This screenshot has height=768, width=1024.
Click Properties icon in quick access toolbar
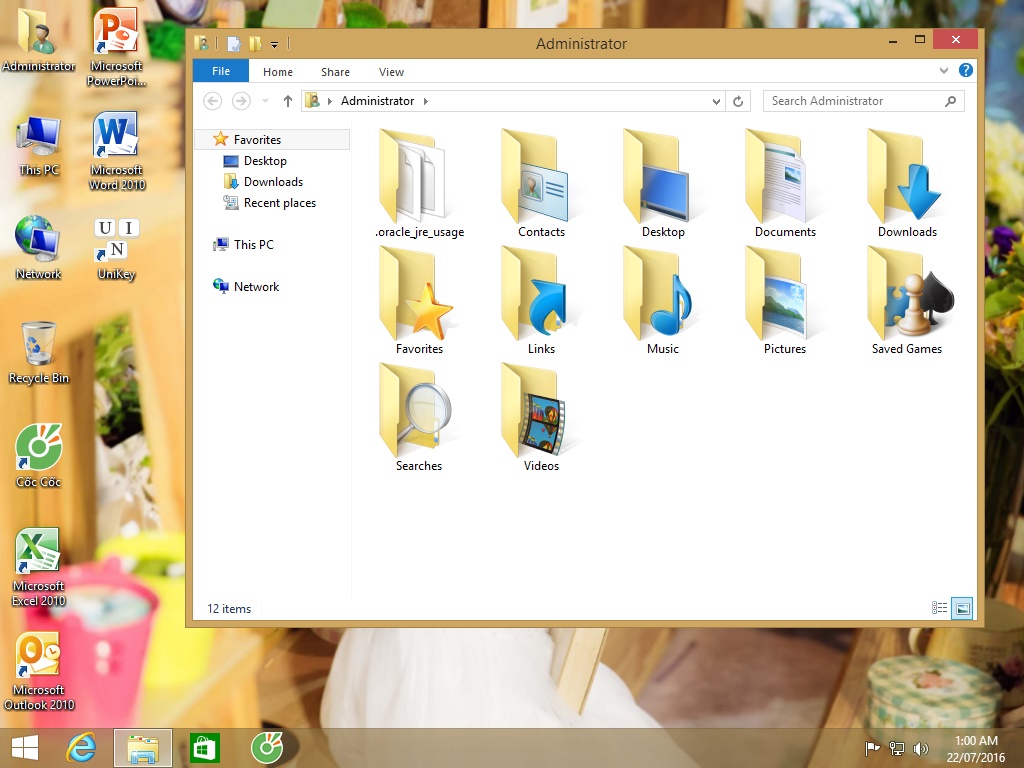(233, 44)
